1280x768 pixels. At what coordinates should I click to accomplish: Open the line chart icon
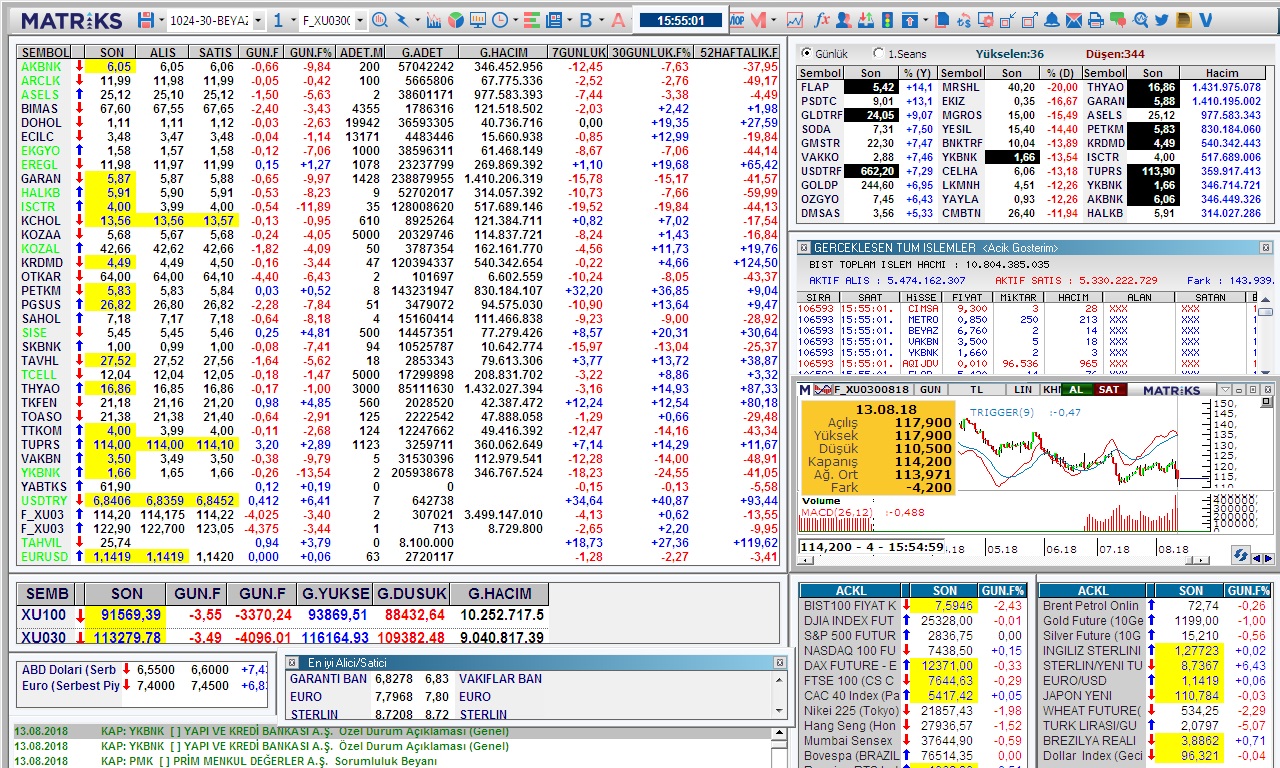[795, 20]
